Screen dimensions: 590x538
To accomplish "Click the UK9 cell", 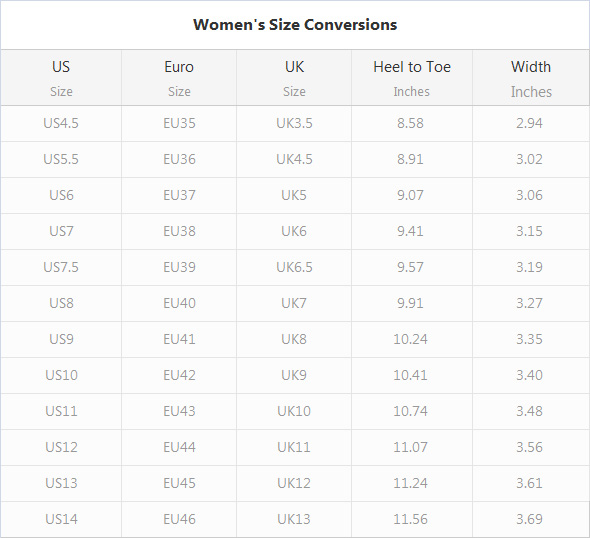I will (x=294, y=375).
